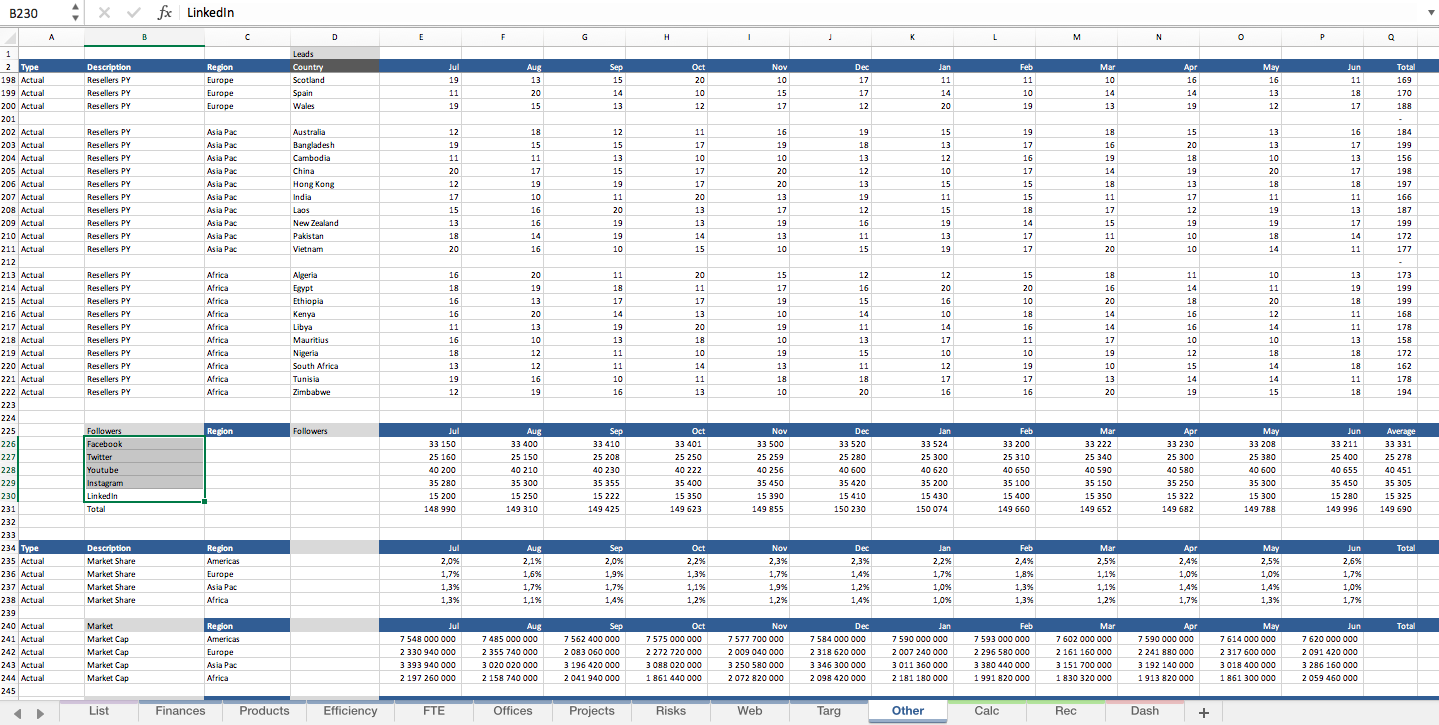
Task: Switch to the FTE sheet tab
Action: tap(433, 711)
